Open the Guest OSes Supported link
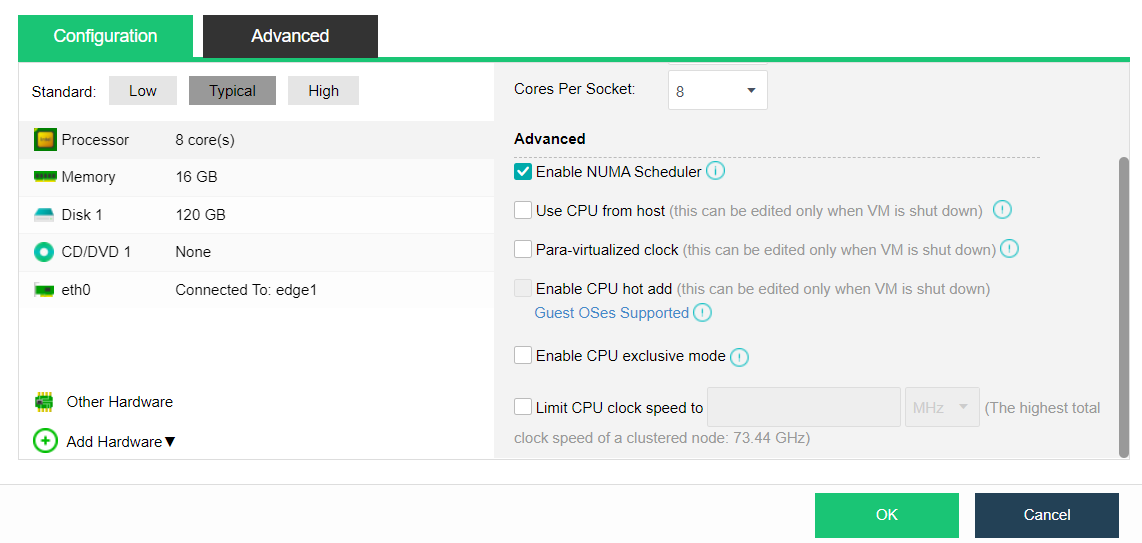This screenshot has width=1142, height=543. pyautogui.click(x=612, y=313)
